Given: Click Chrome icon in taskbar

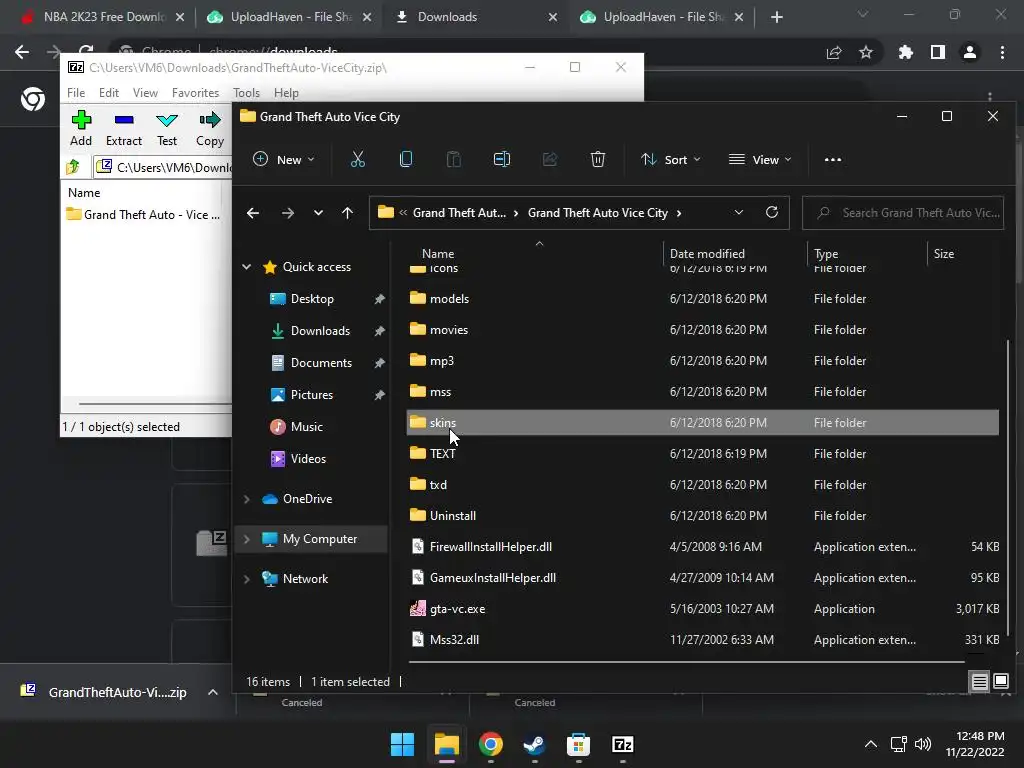Looking at the screenshot, I should click(490, 744).
